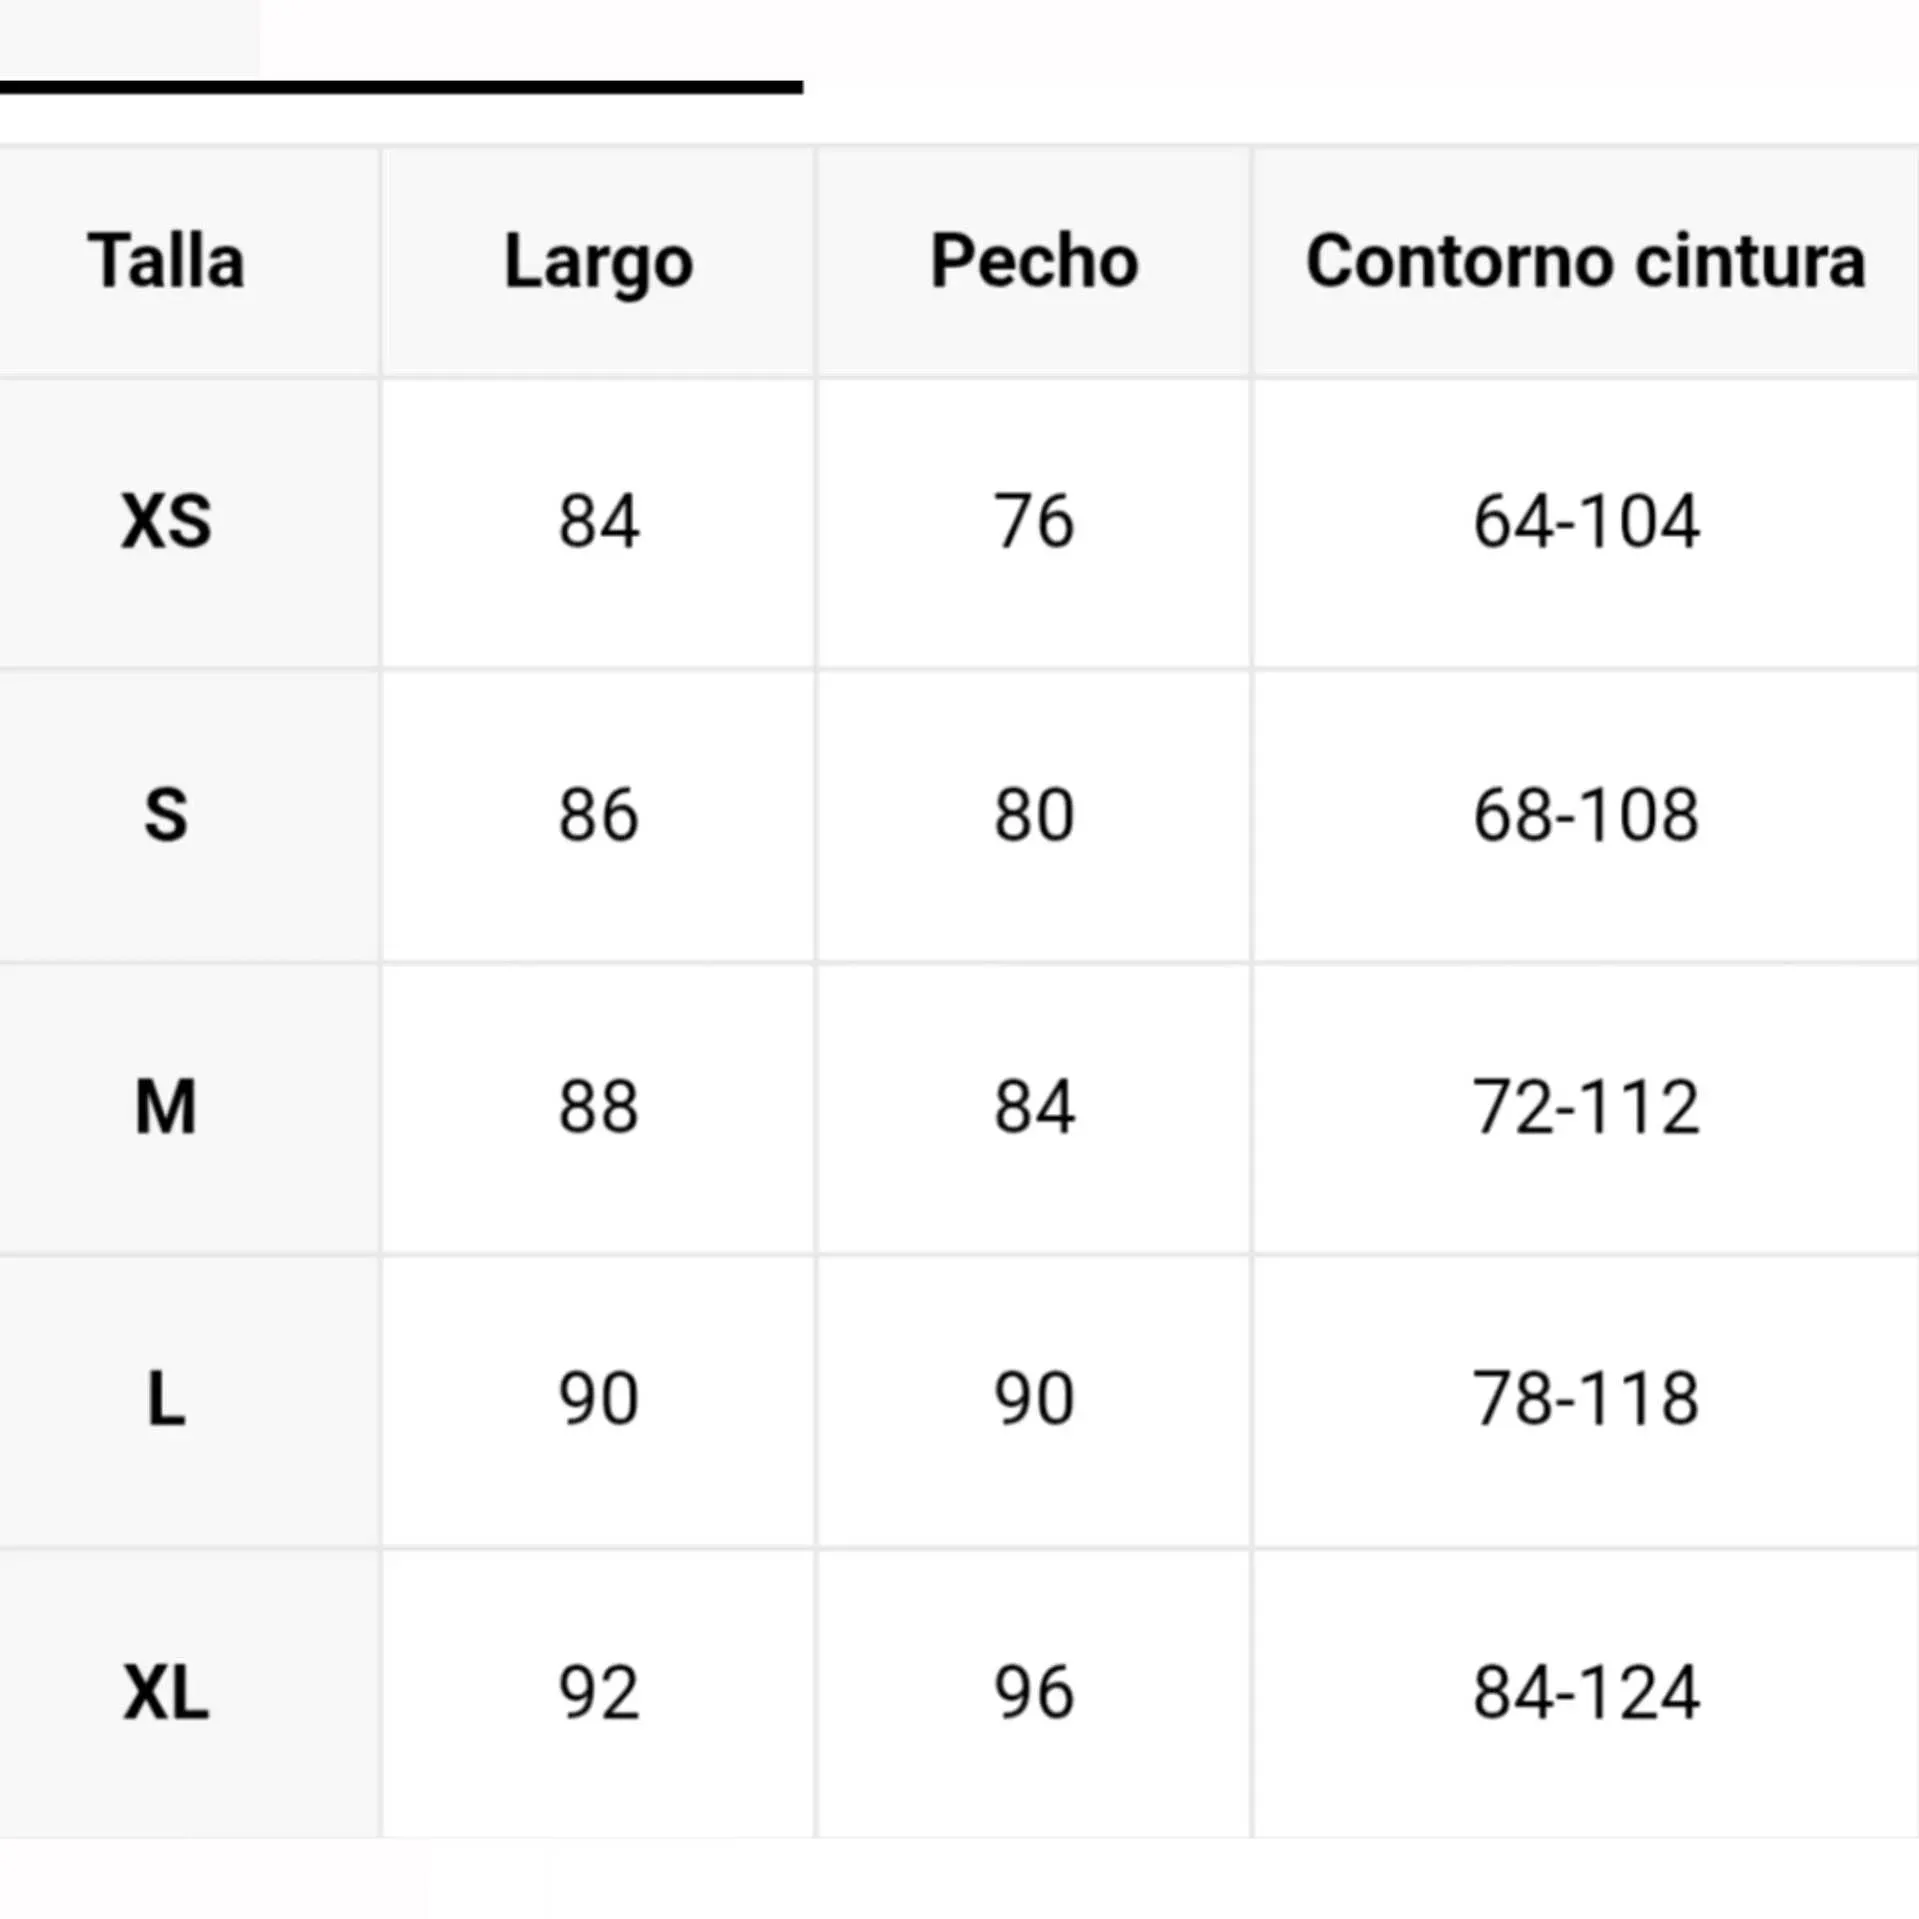Click the Talla column header
The height and width of the screenshot is (1919, 1919).
[166, 262]
